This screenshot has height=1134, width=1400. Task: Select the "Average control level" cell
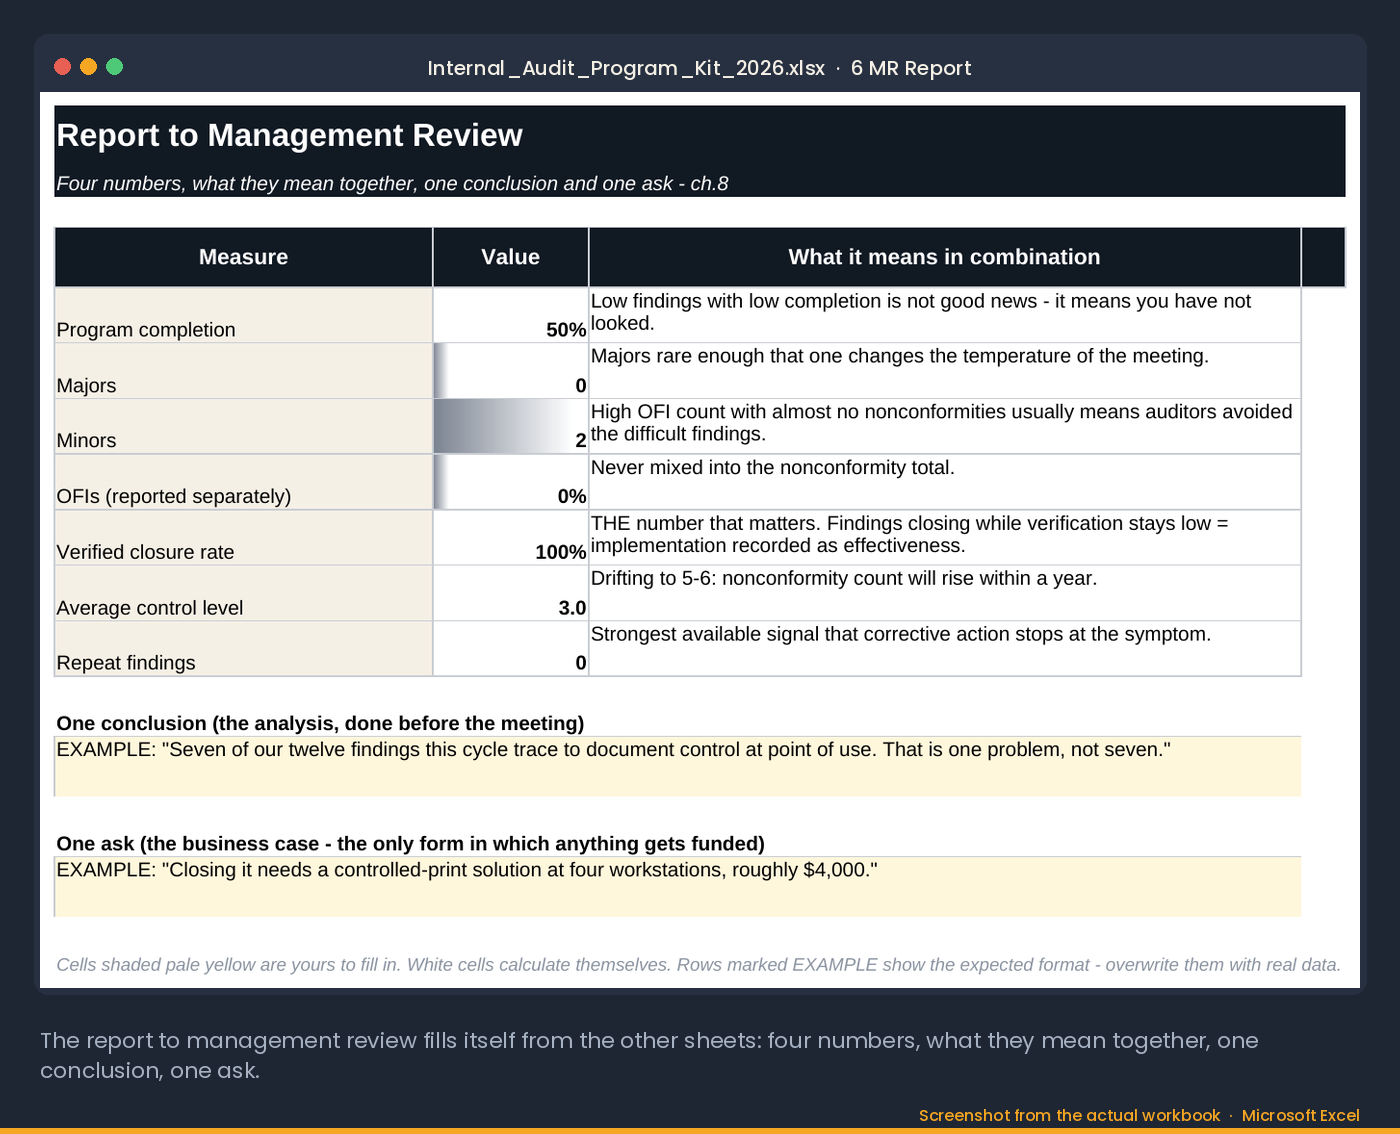pos(243,593)
